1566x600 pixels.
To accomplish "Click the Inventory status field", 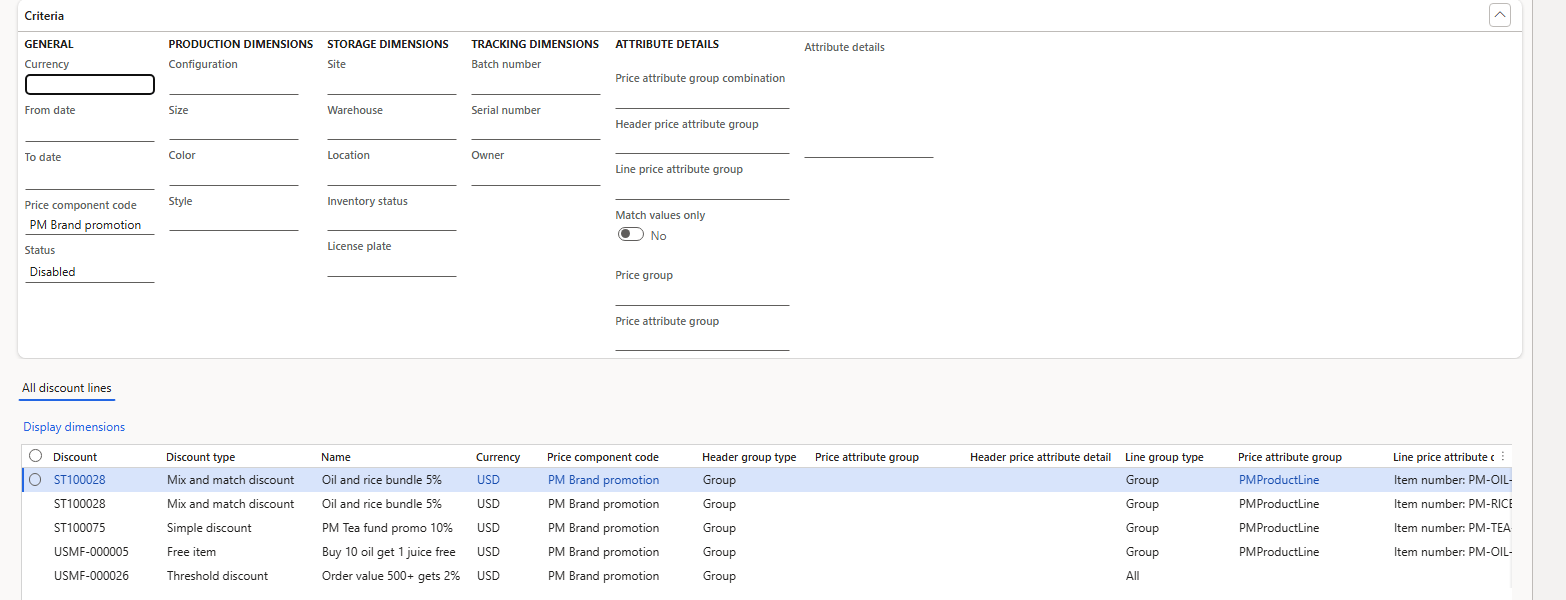I will pyautogui.click(x=392, y=221).
